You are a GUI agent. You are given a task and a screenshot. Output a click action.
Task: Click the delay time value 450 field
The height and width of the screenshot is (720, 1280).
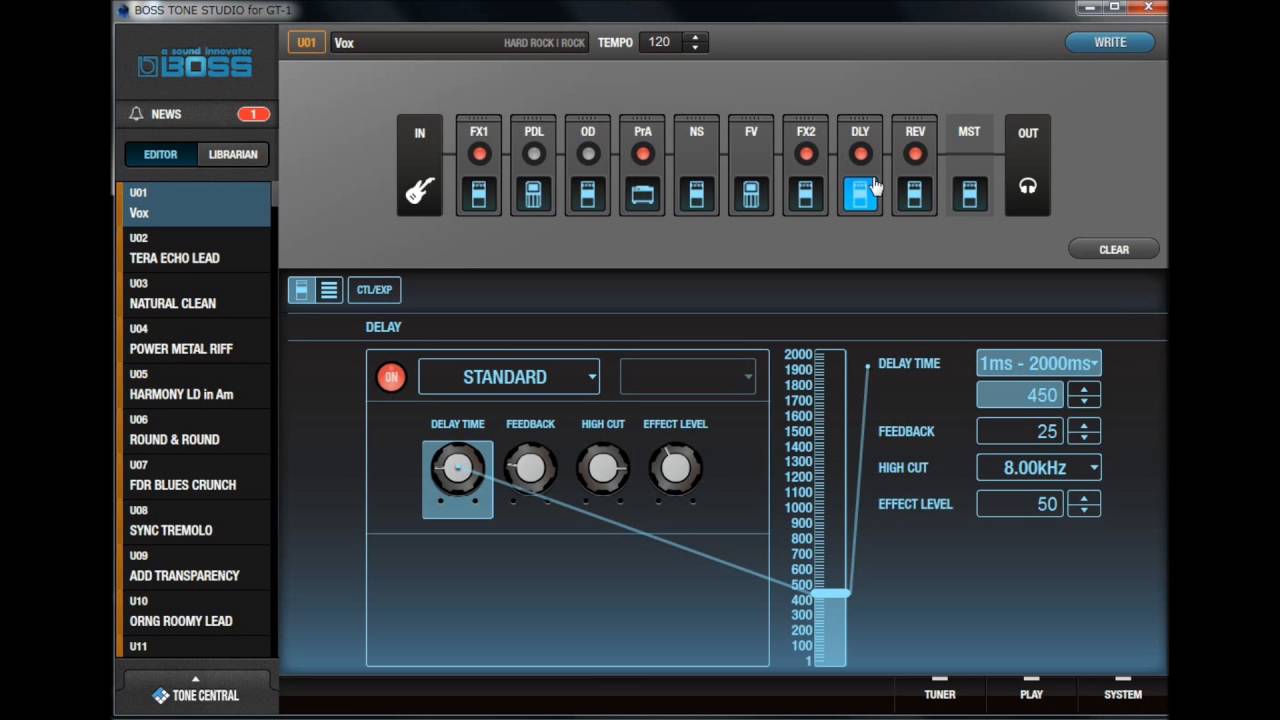click(1020, 394)
